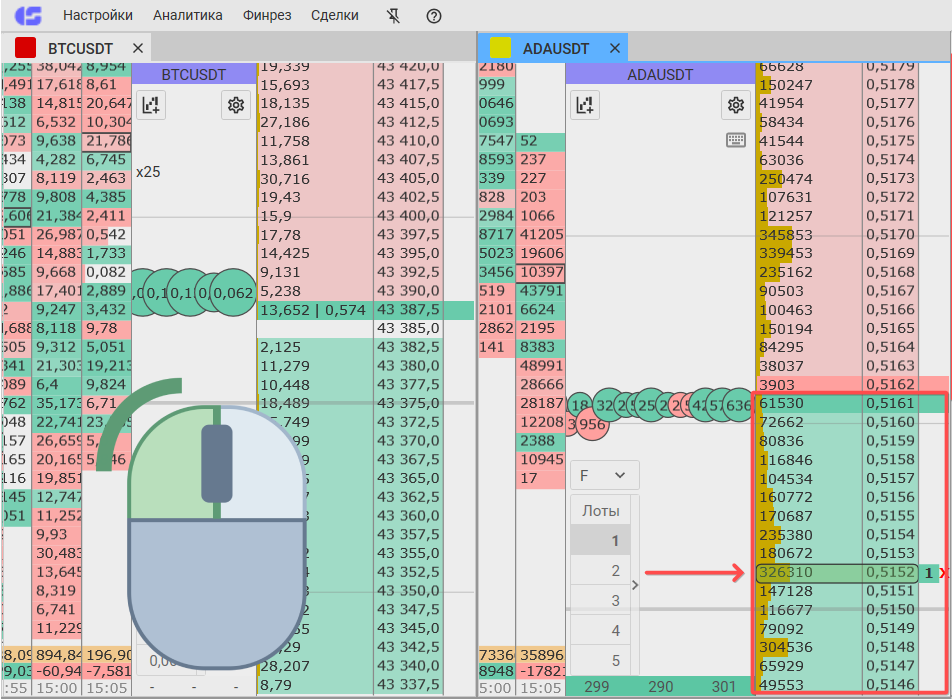952x699 pixels.
Task: Open the Аналитика menu
Action: [x=187, y=16]
